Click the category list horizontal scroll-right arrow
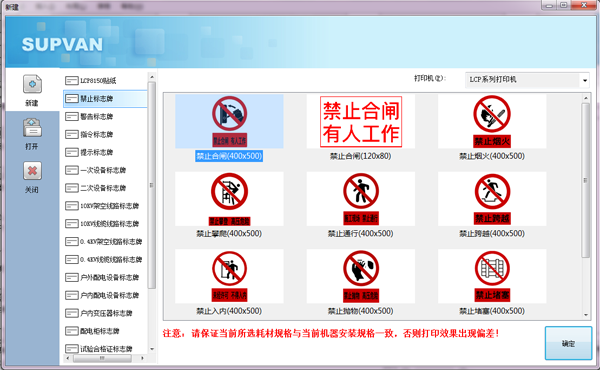Screen dimensions: 600x370 point(142,358)
